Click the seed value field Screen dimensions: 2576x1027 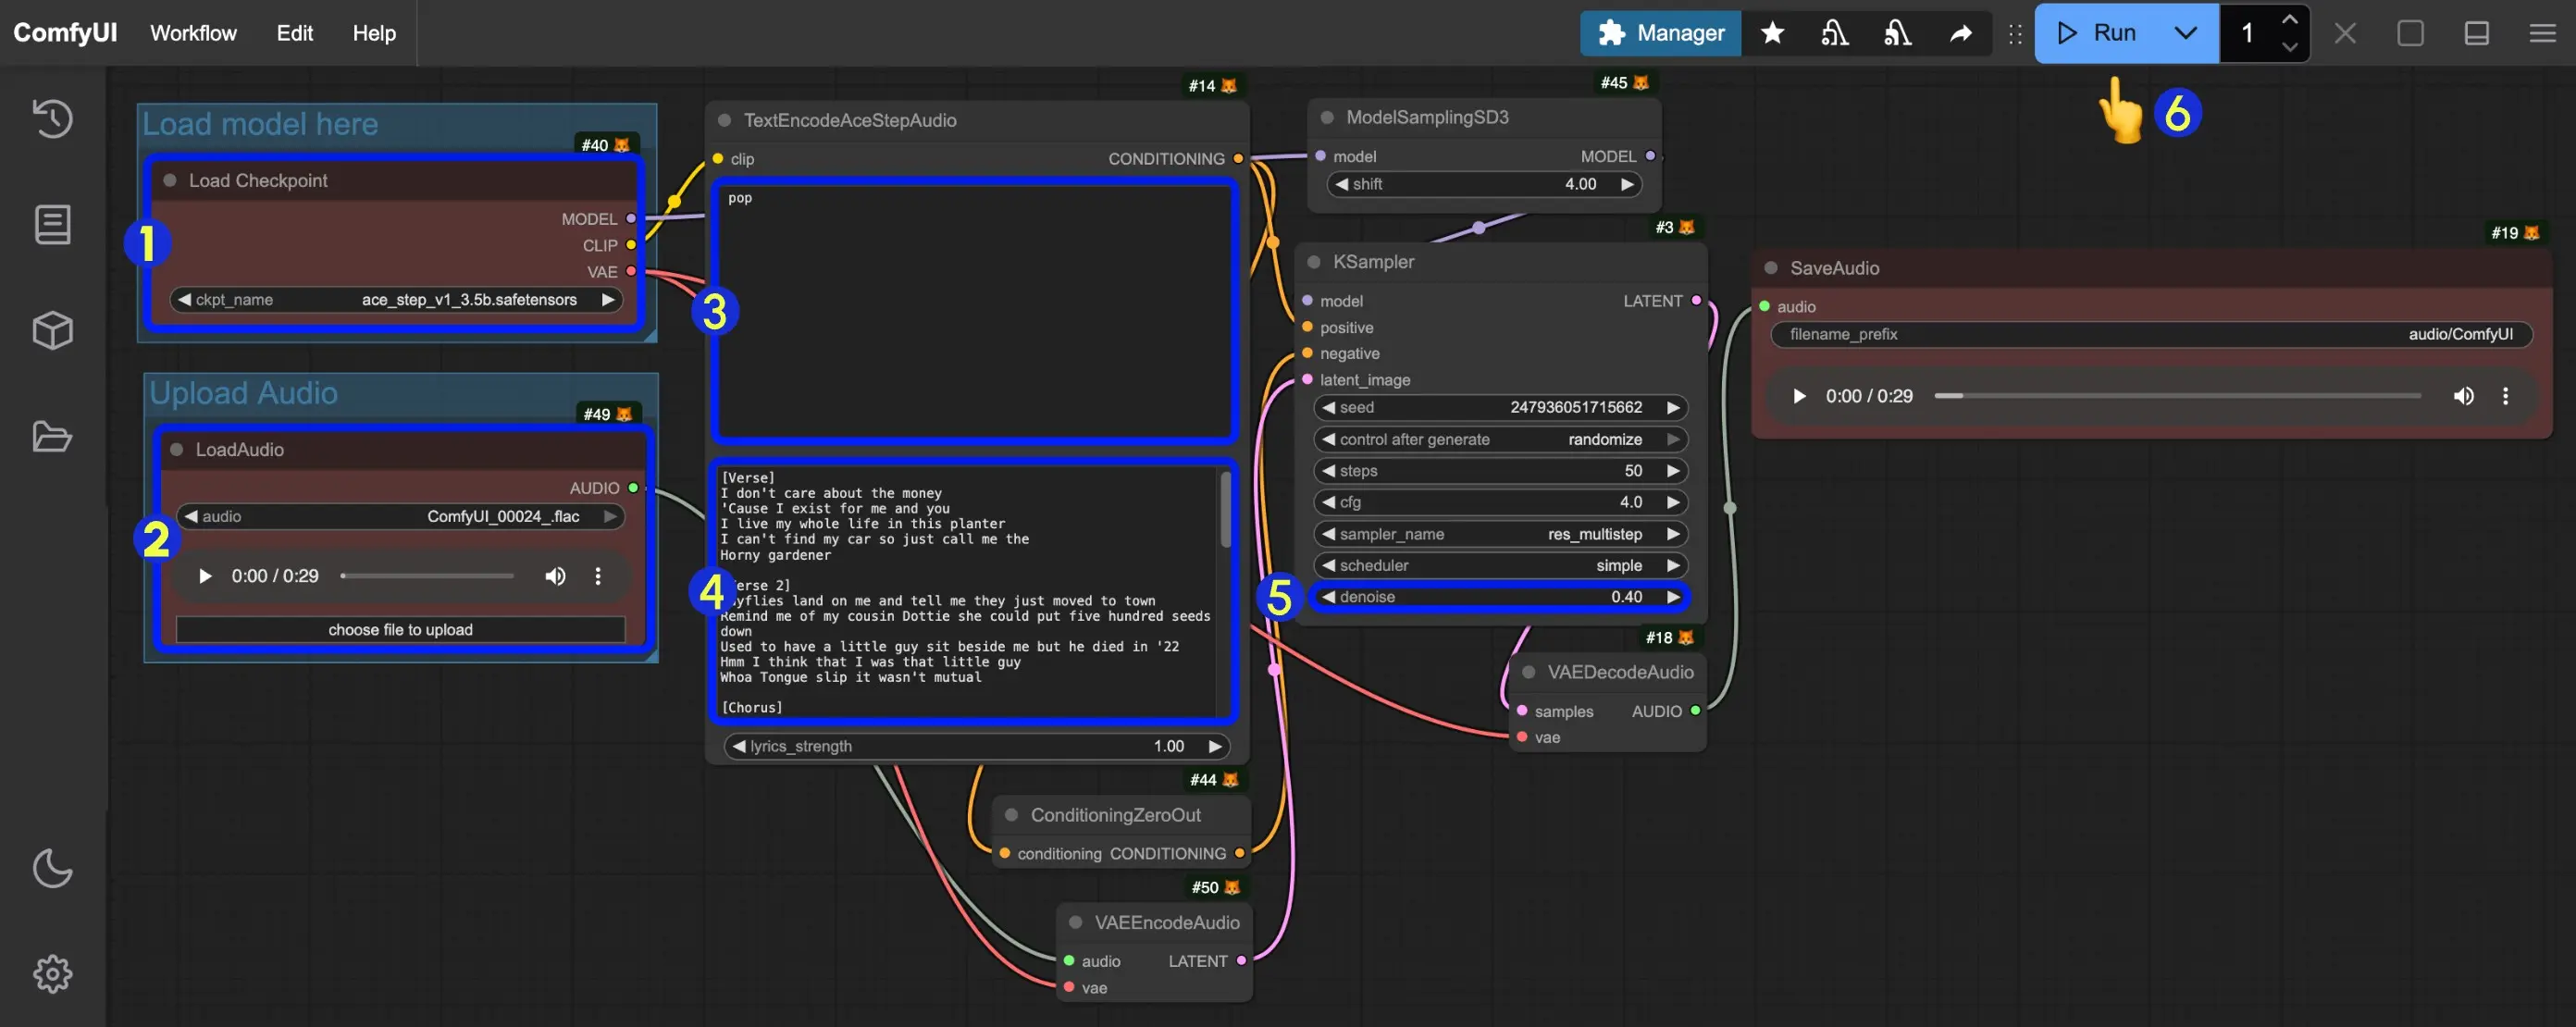tap(1500, 408)
